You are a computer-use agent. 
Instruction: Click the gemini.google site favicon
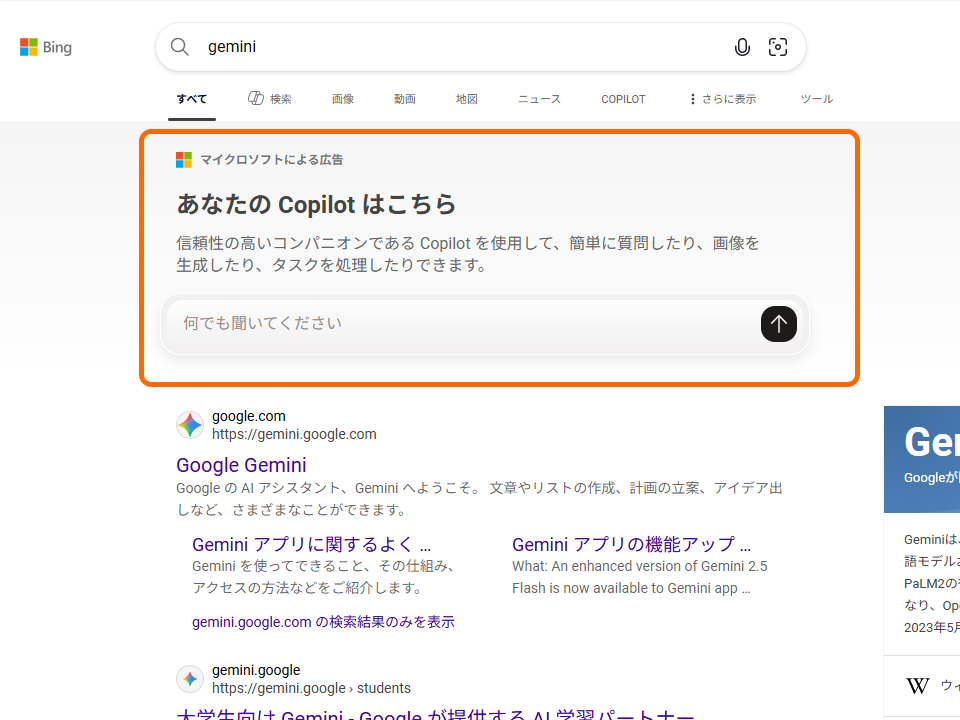point(190,678)
